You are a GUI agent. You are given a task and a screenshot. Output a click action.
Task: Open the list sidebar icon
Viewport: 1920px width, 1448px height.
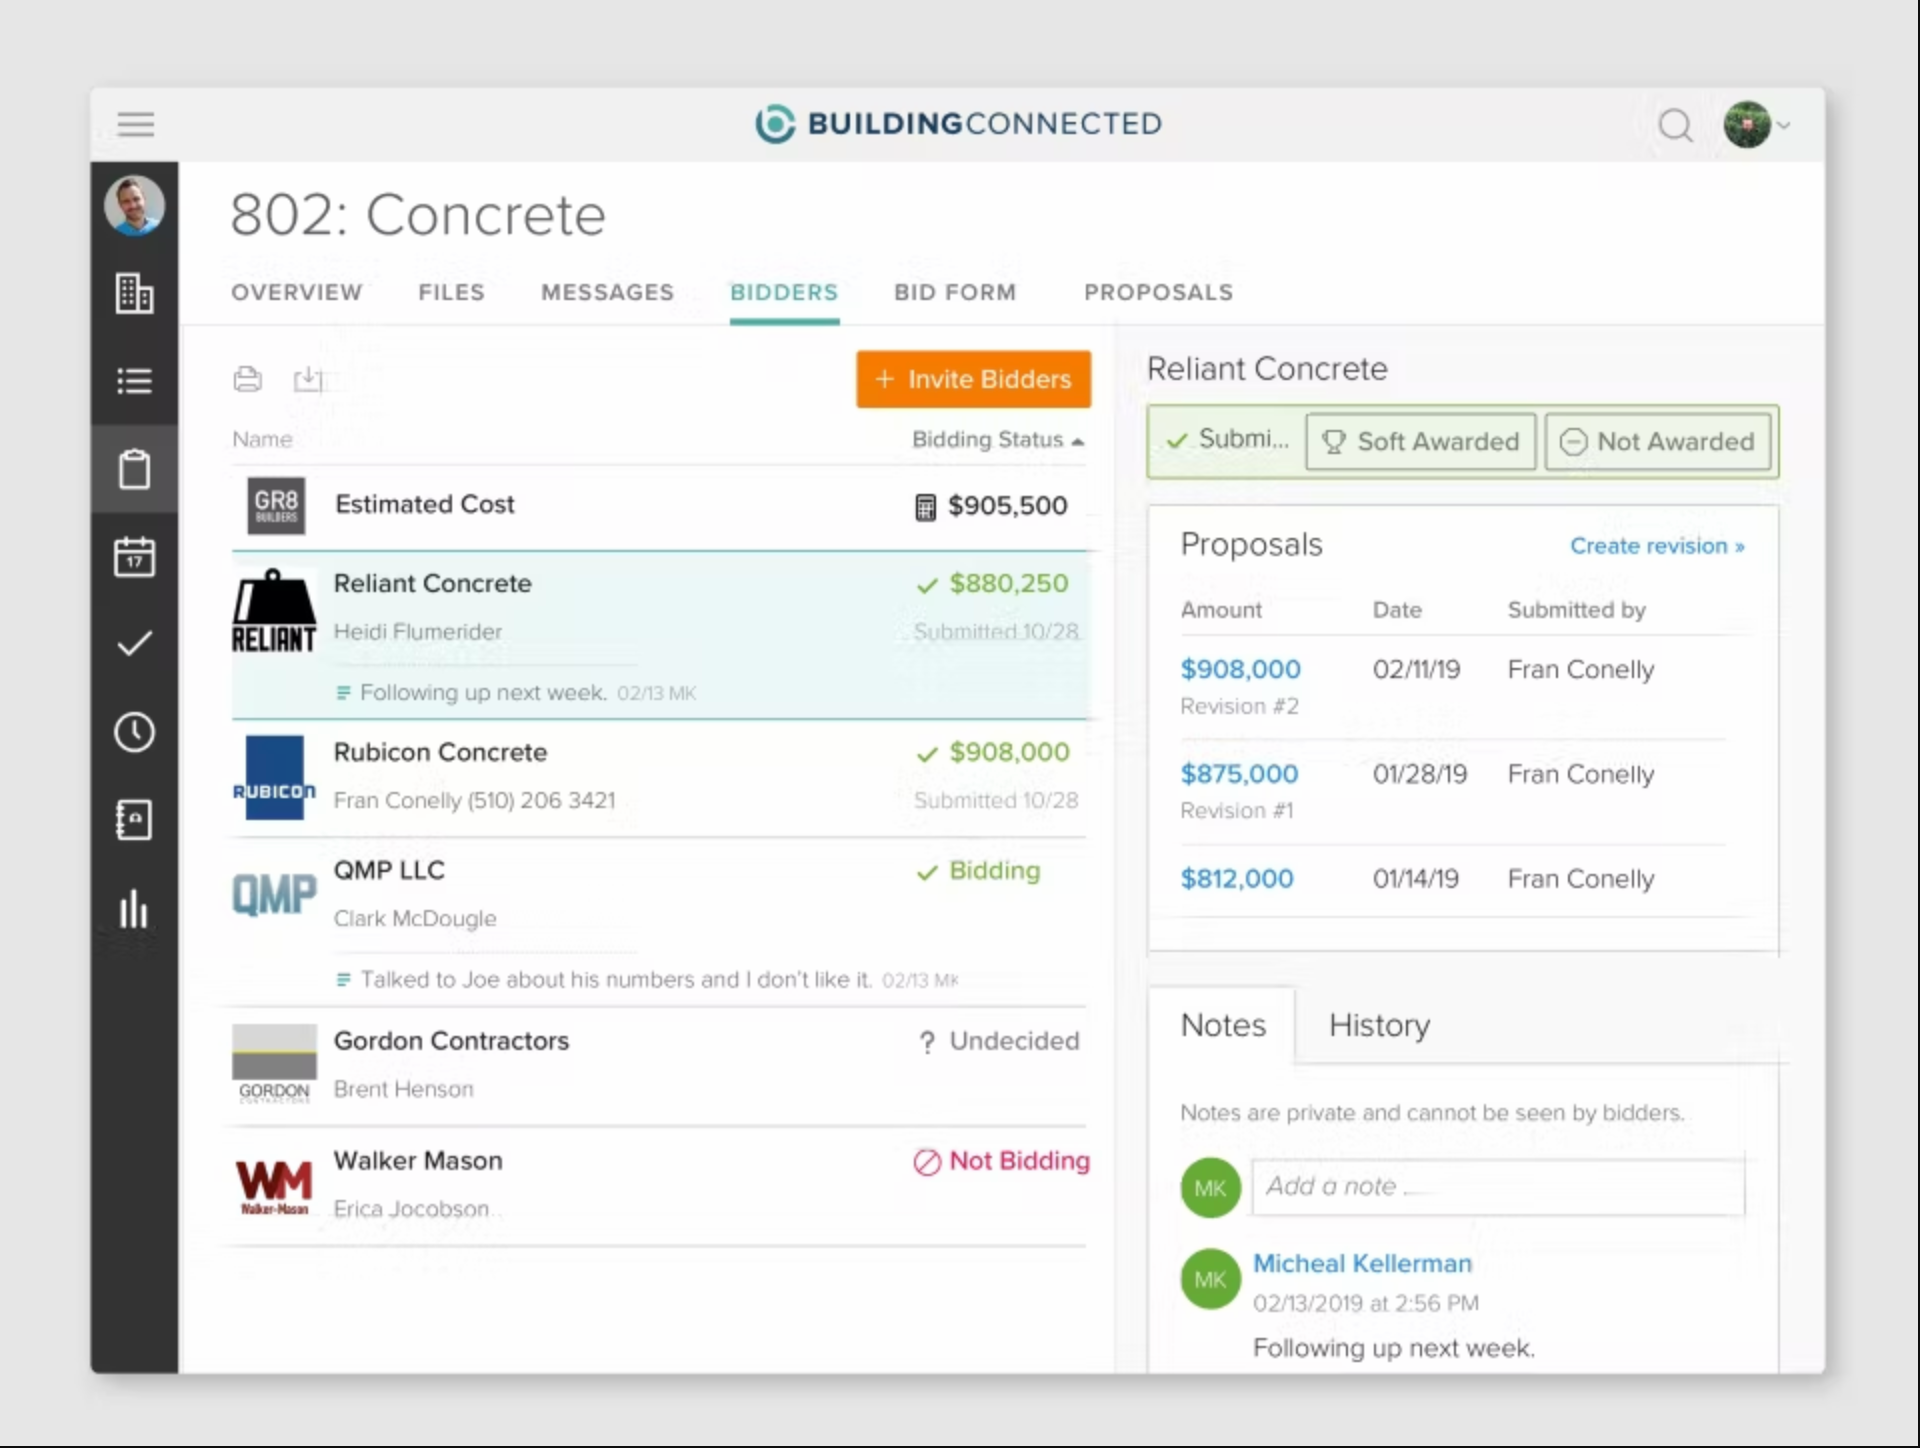click(x=134, y=380)
